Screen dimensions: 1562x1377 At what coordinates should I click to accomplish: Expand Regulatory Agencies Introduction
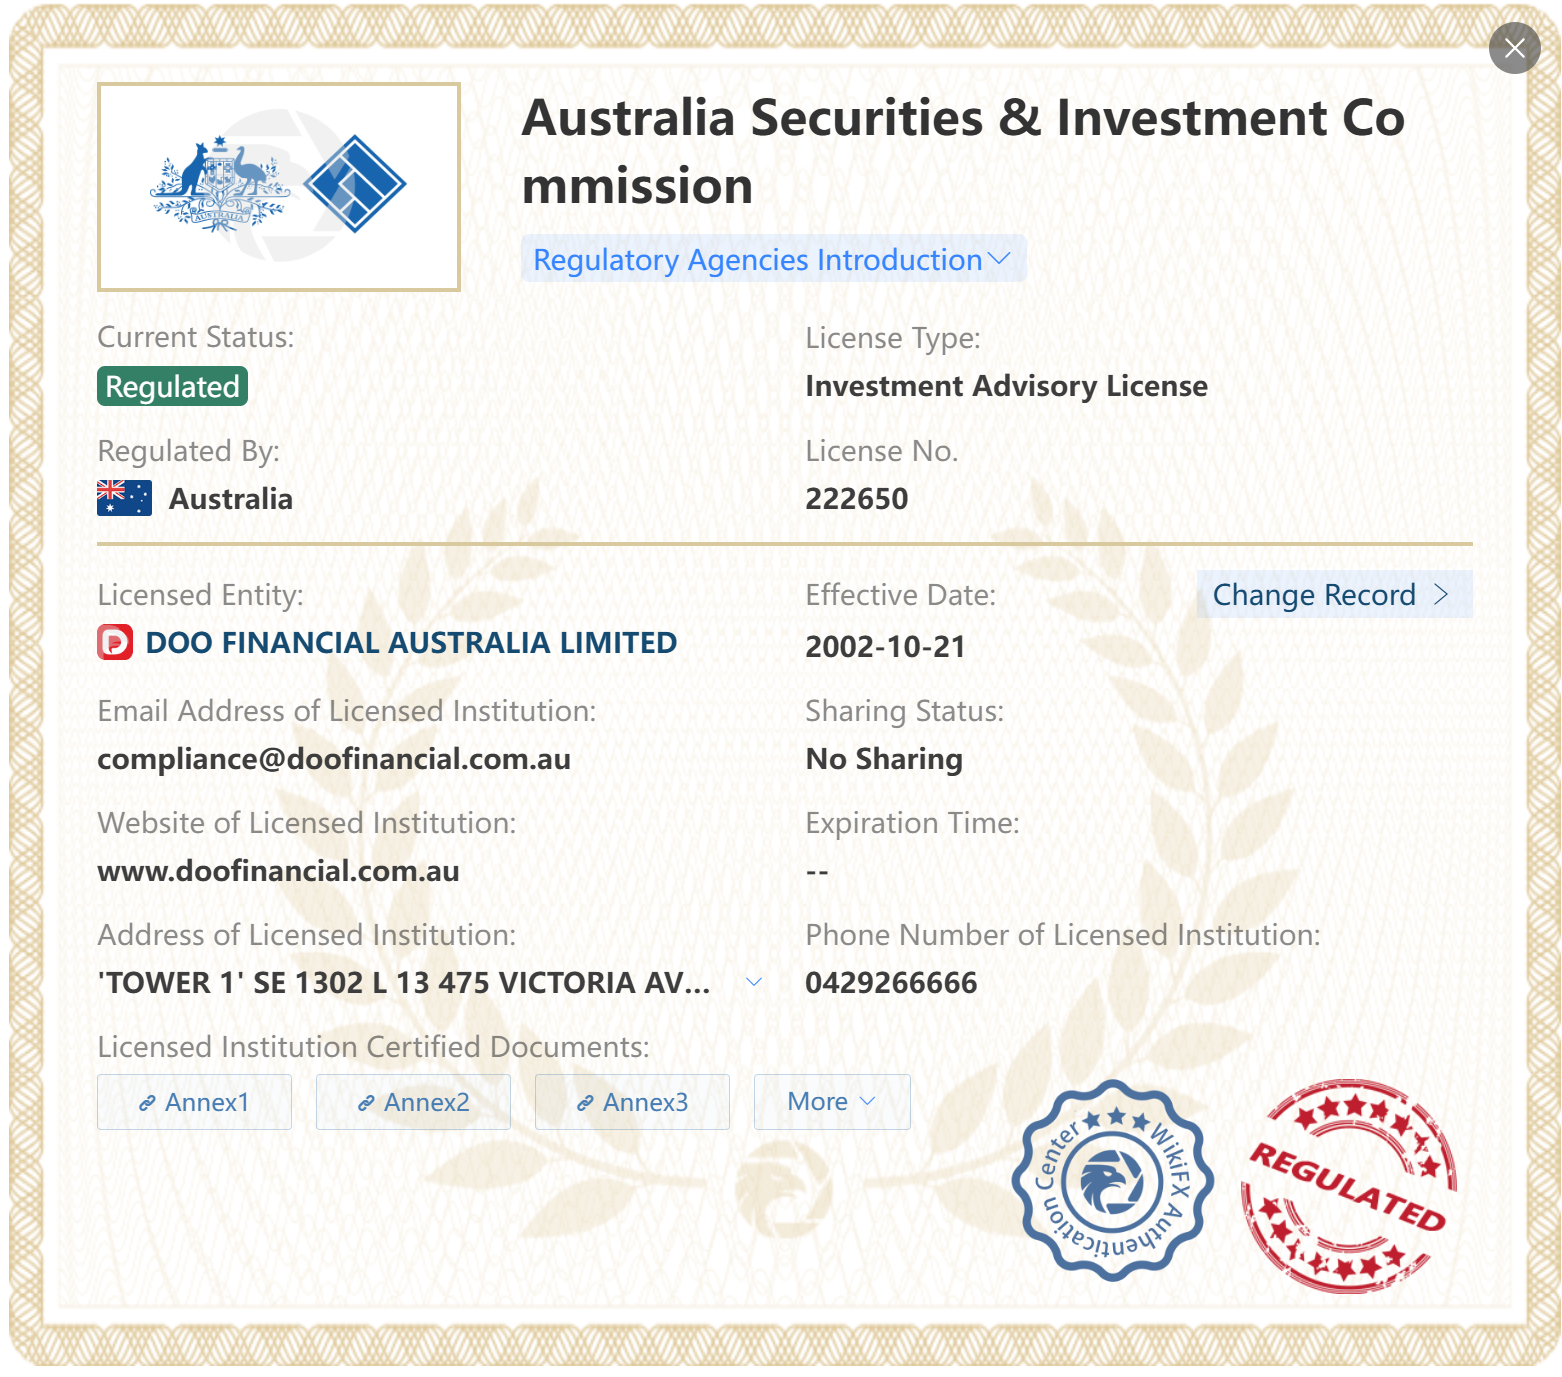coord(773,259)
